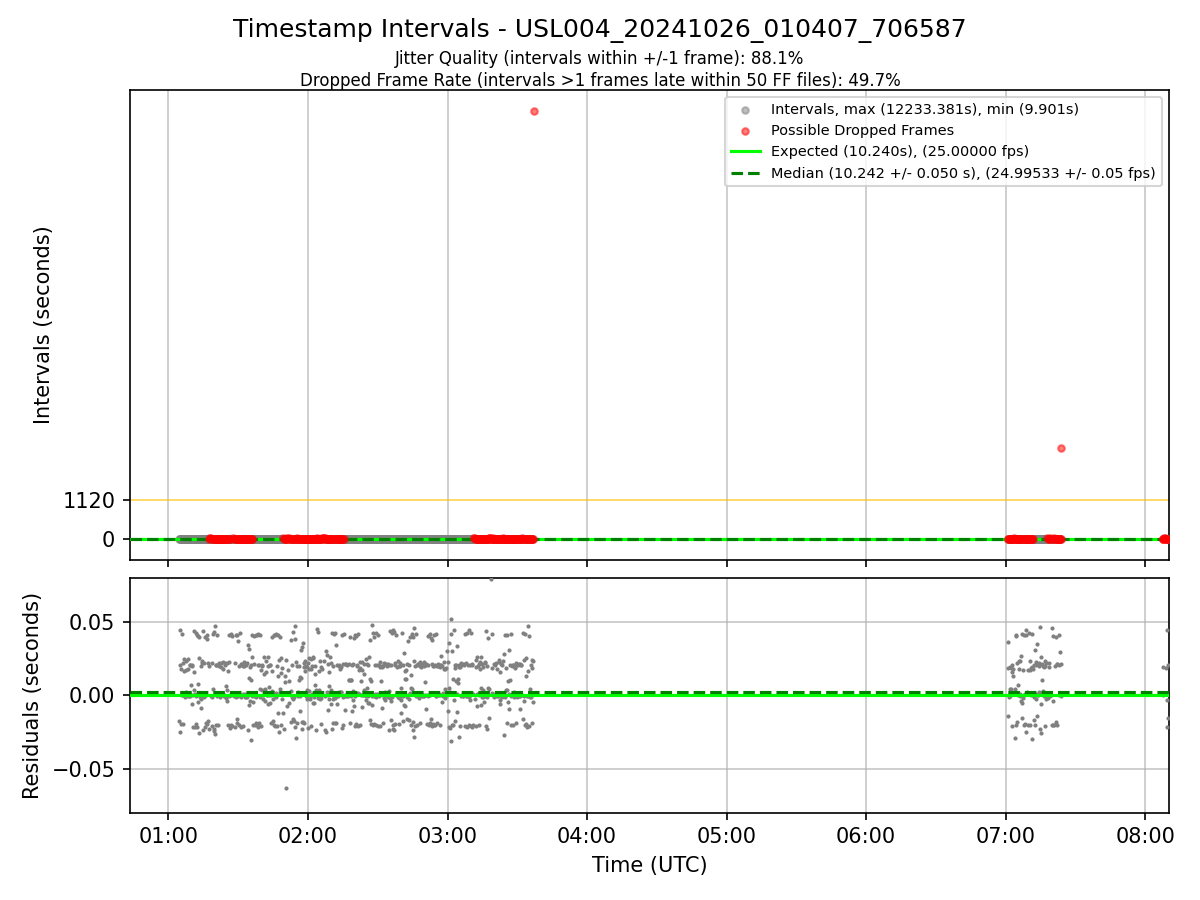Click the red outlier point near 07:20
This screenshot has height=900, width=1200.
coord(1061,448)
